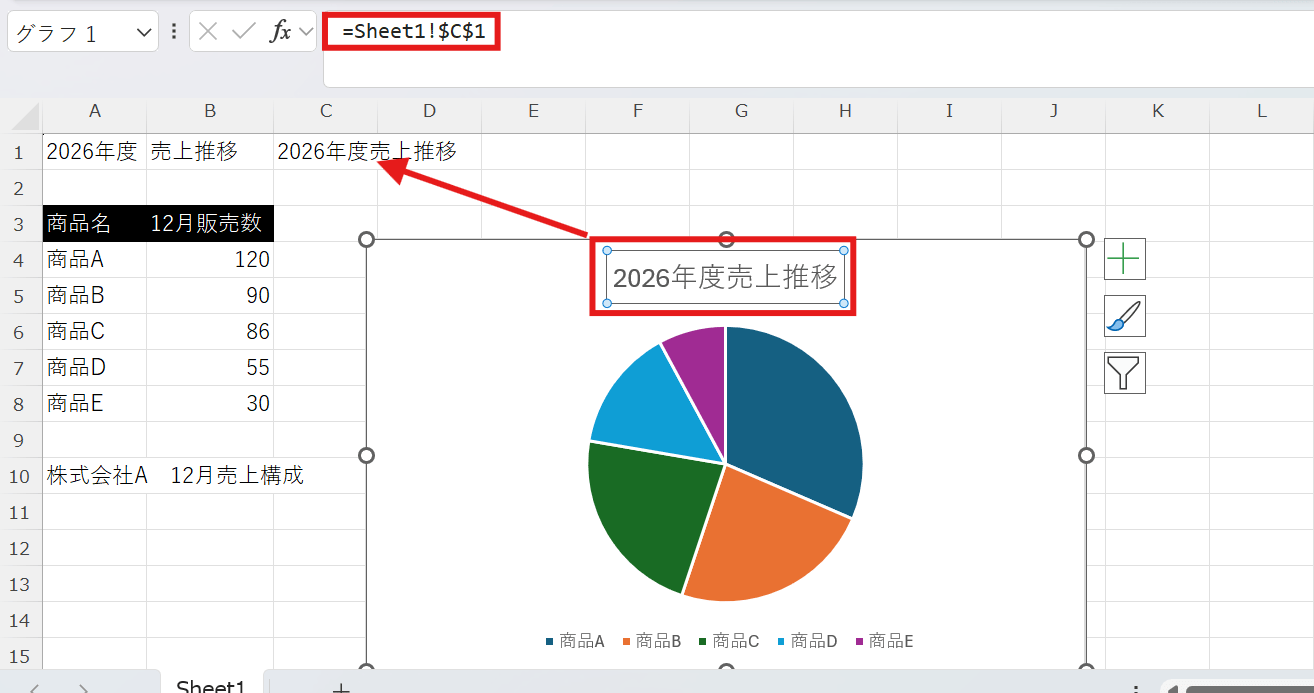Expand the chevron next to fx
The height and width of the screenshot is (693, 1314).
click(x=306, y=32)
